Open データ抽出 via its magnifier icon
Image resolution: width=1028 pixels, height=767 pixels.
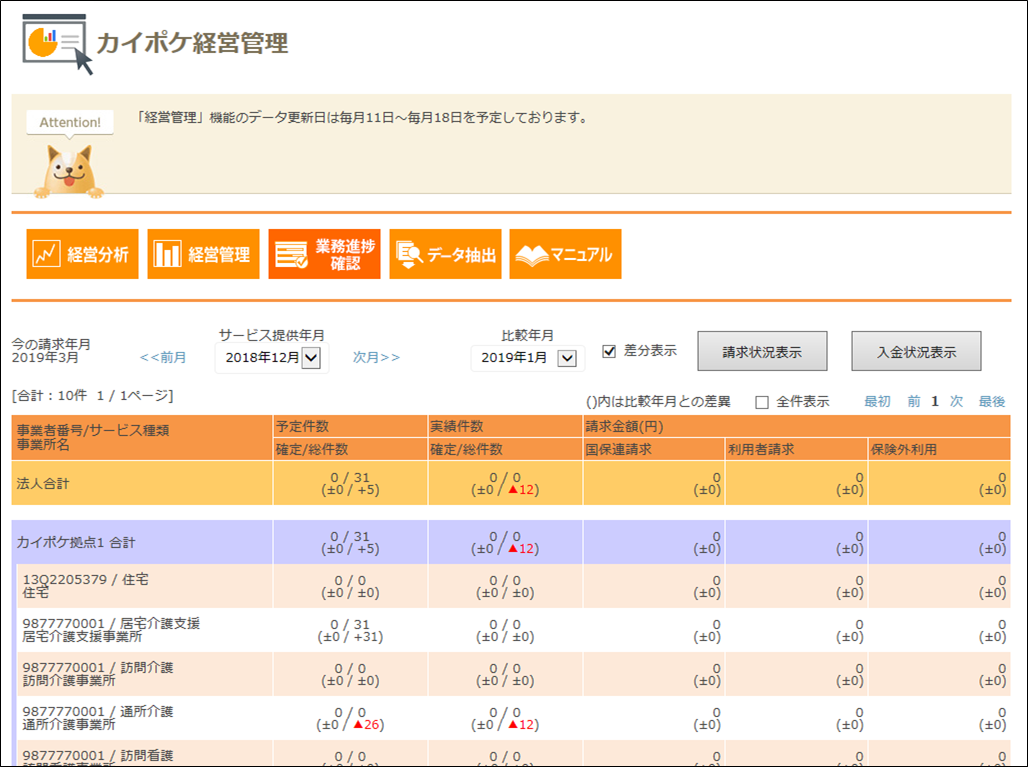coord(409,254)
